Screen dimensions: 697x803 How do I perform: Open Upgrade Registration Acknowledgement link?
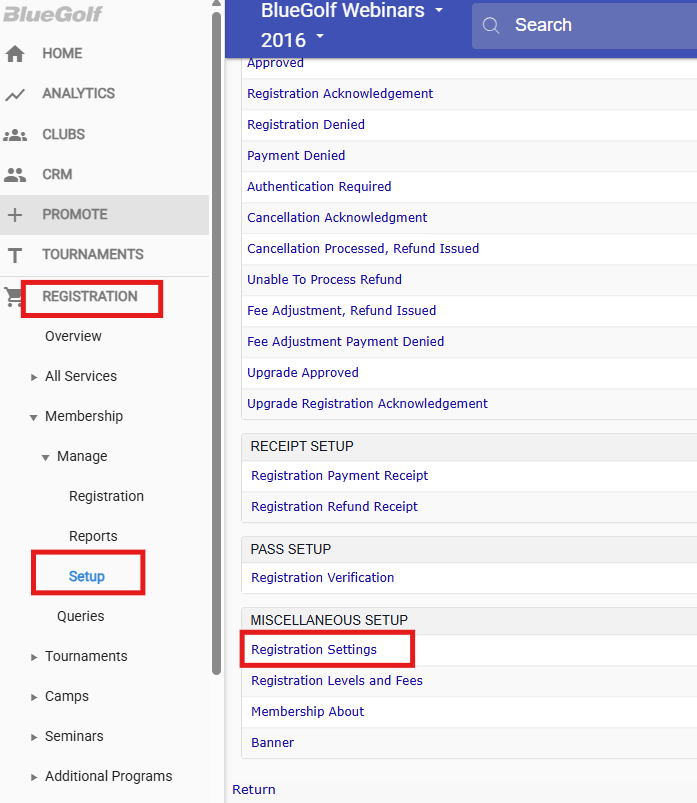(367, 404)
